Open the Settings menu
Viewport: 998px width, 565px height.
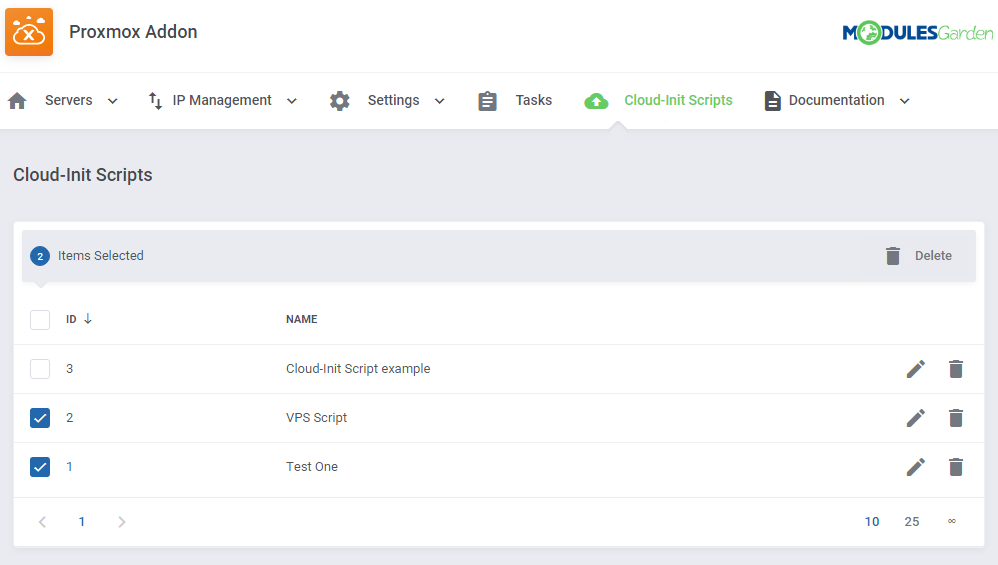pyautogui.click(x=393, y=101)
